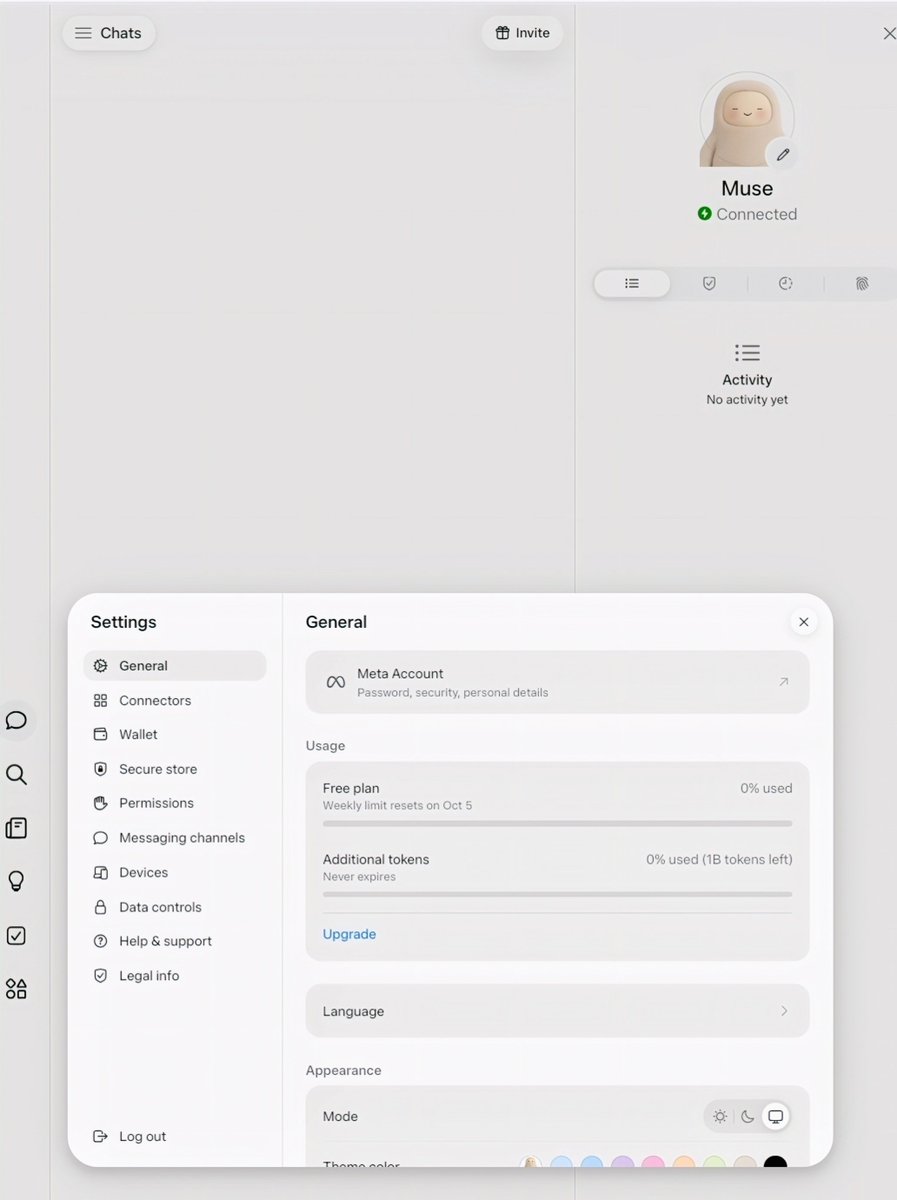Image resolution: width=897 pixels, height=1200 pixels.
Task: Click the 'Never expires' text
Action: 359,877
